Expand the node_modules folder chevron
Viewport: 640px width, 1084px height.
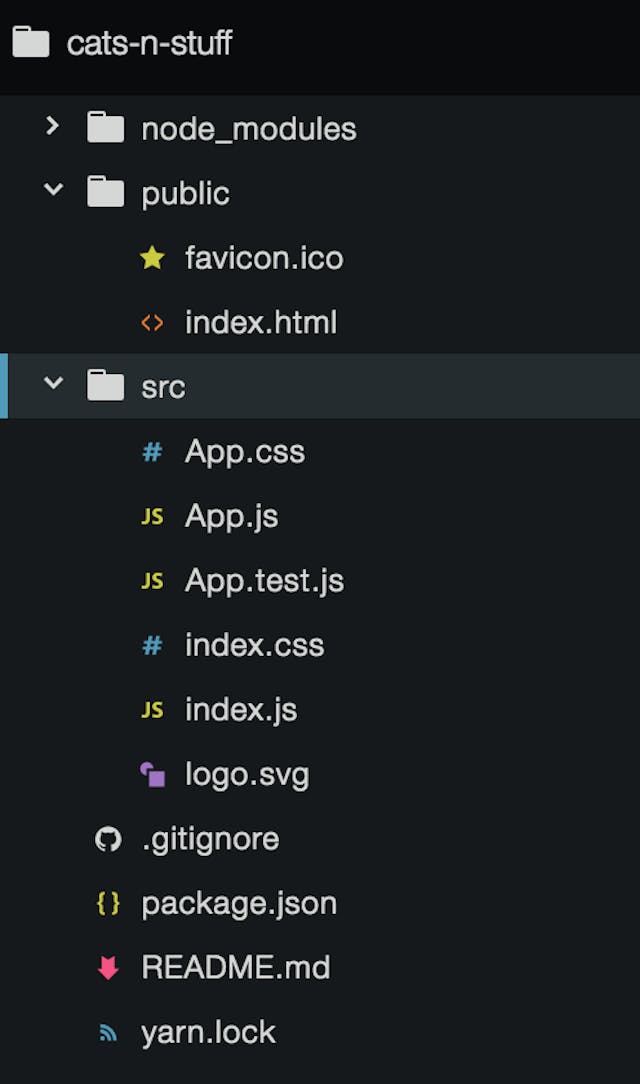[x=53, y=127]
